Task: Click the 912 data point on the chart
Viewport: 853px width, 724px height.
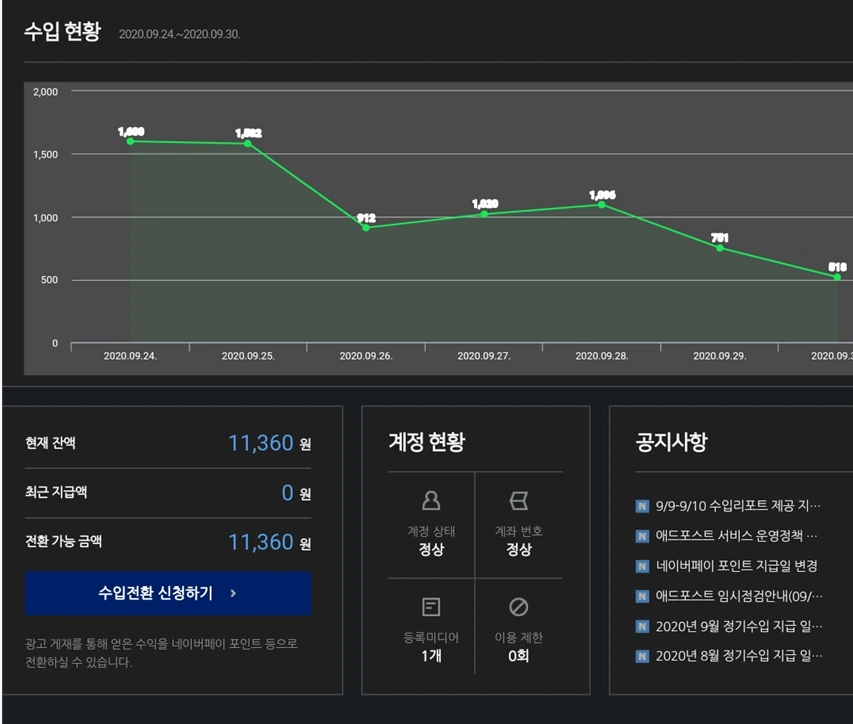Action: pos(366,228)
